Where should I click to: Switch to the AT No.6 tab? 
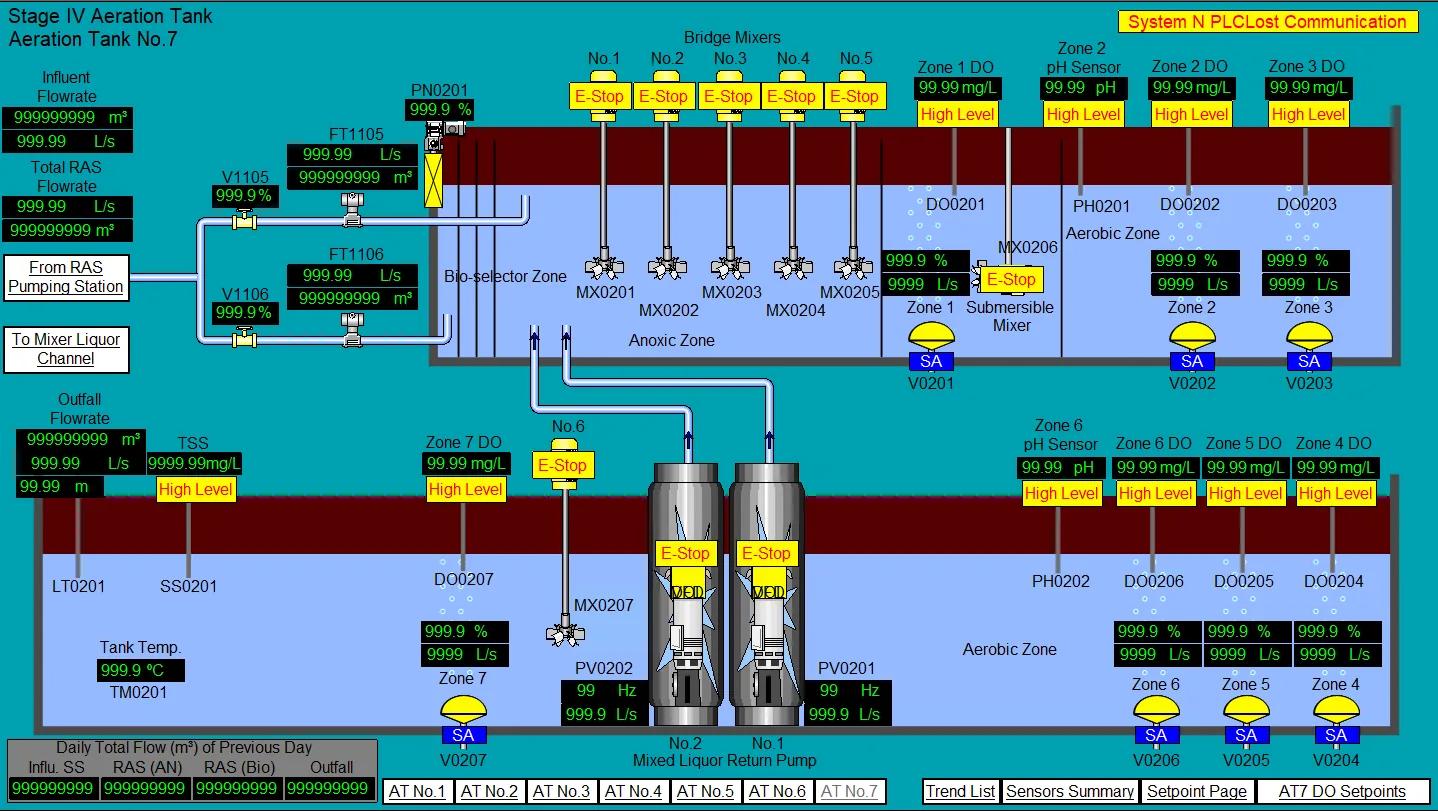778,792
